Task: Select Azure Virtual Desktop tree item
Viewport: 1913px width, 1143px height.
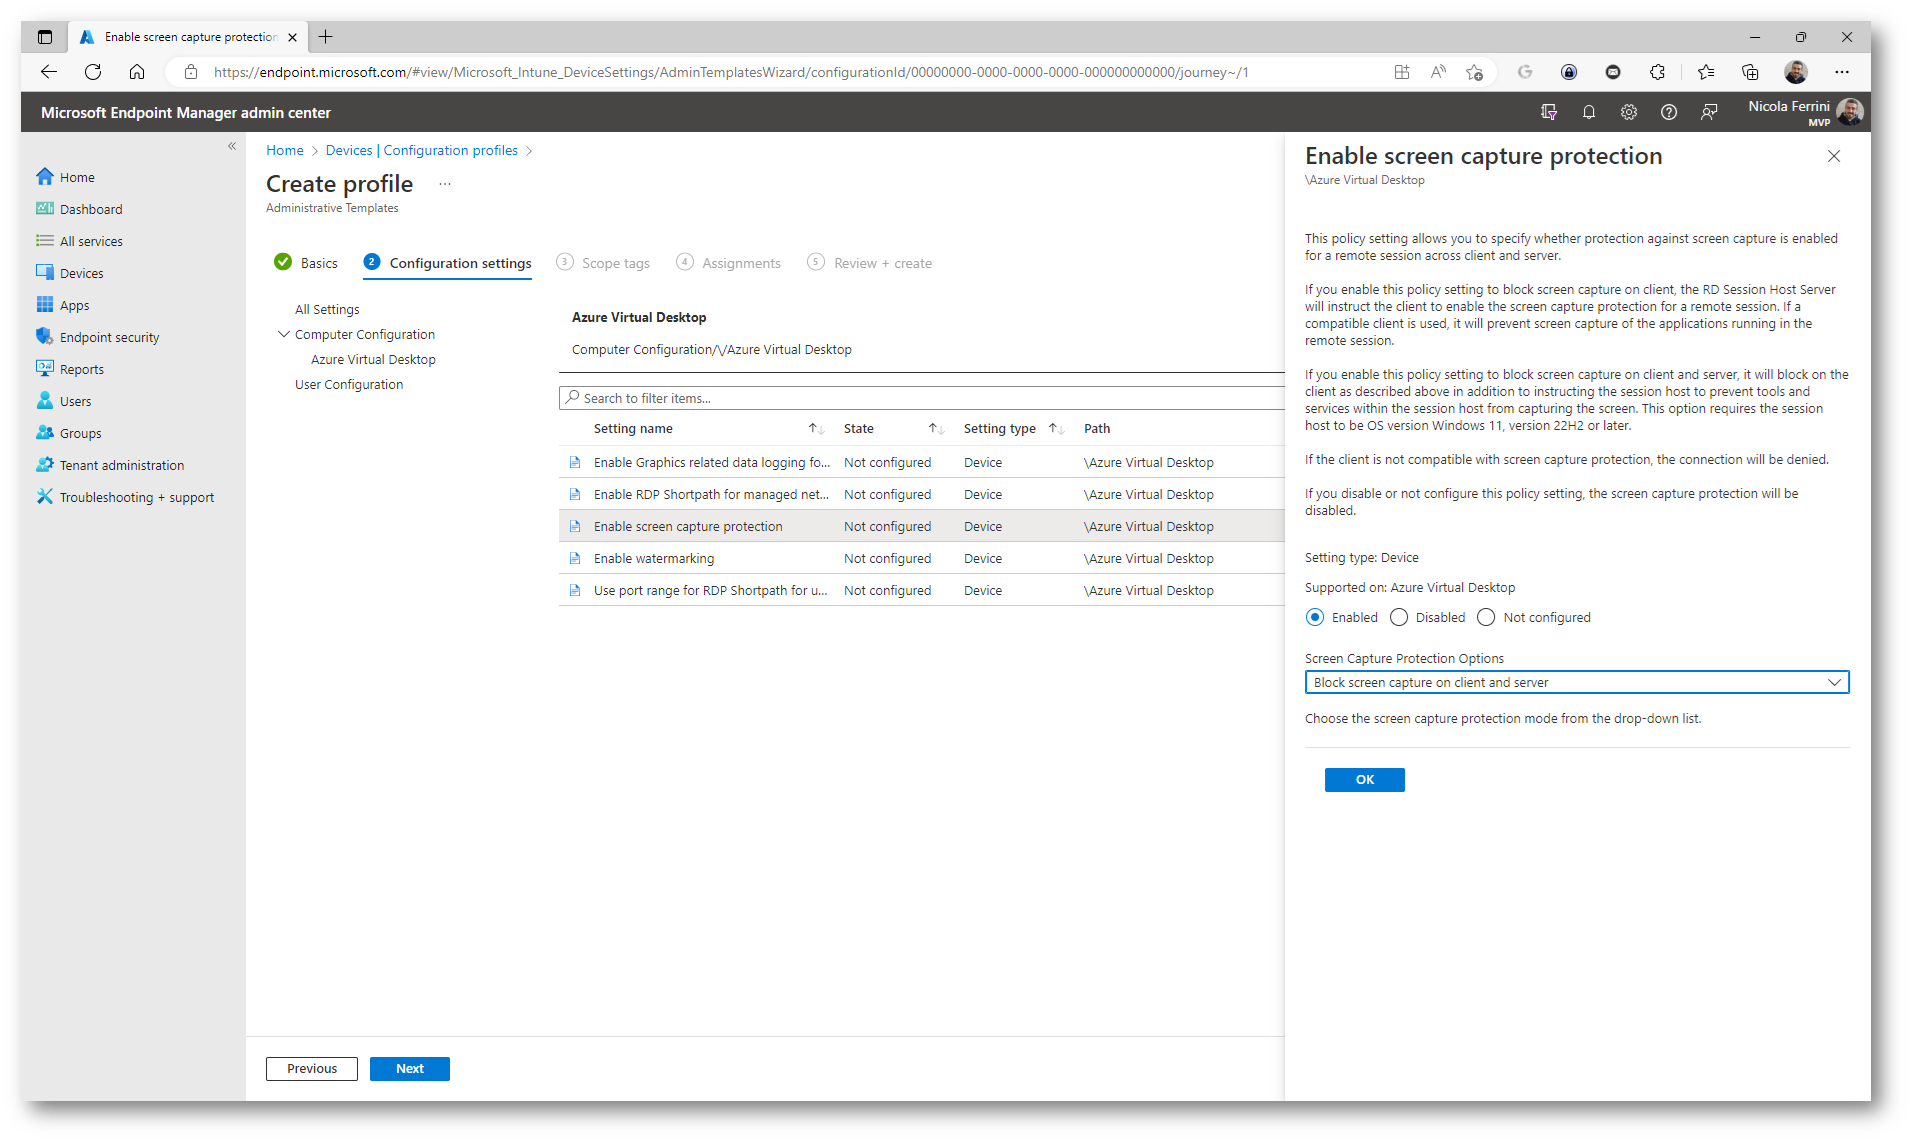Action: [x=373, y=359]
